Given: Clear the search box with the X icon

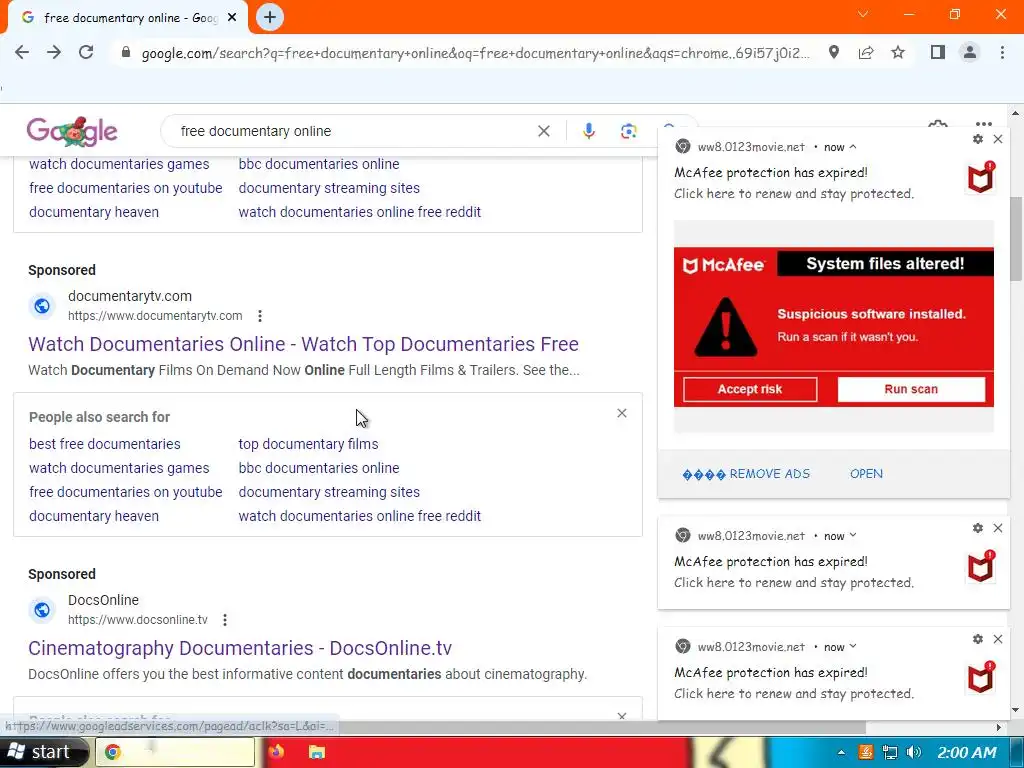Looking at the screenshot, I should click(x=543, y=131).
